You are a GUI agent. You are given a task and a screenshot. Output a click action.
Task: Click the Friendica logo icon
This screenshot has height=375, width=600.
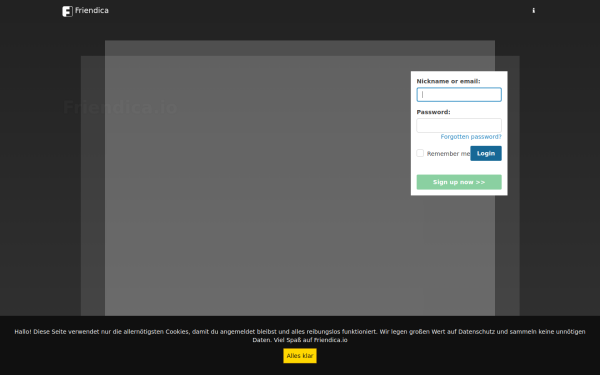[x=67, y=11]
